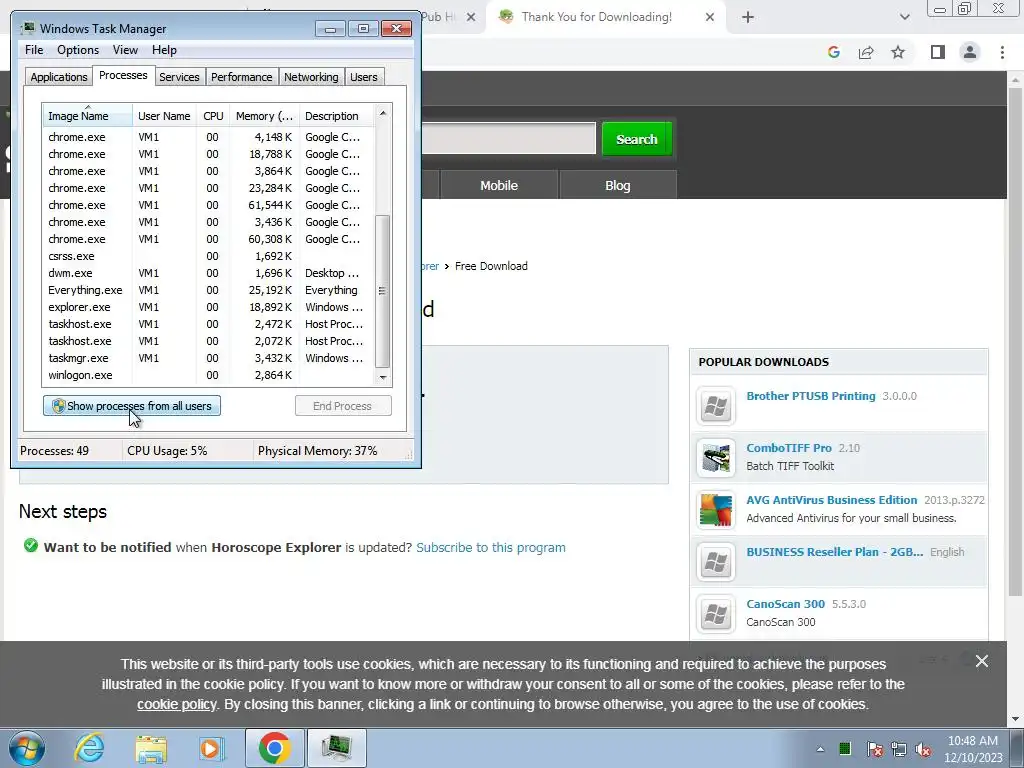The image size is (1024, 768).
Task: Select explorer.exe process row
Action: coord(208,307)
